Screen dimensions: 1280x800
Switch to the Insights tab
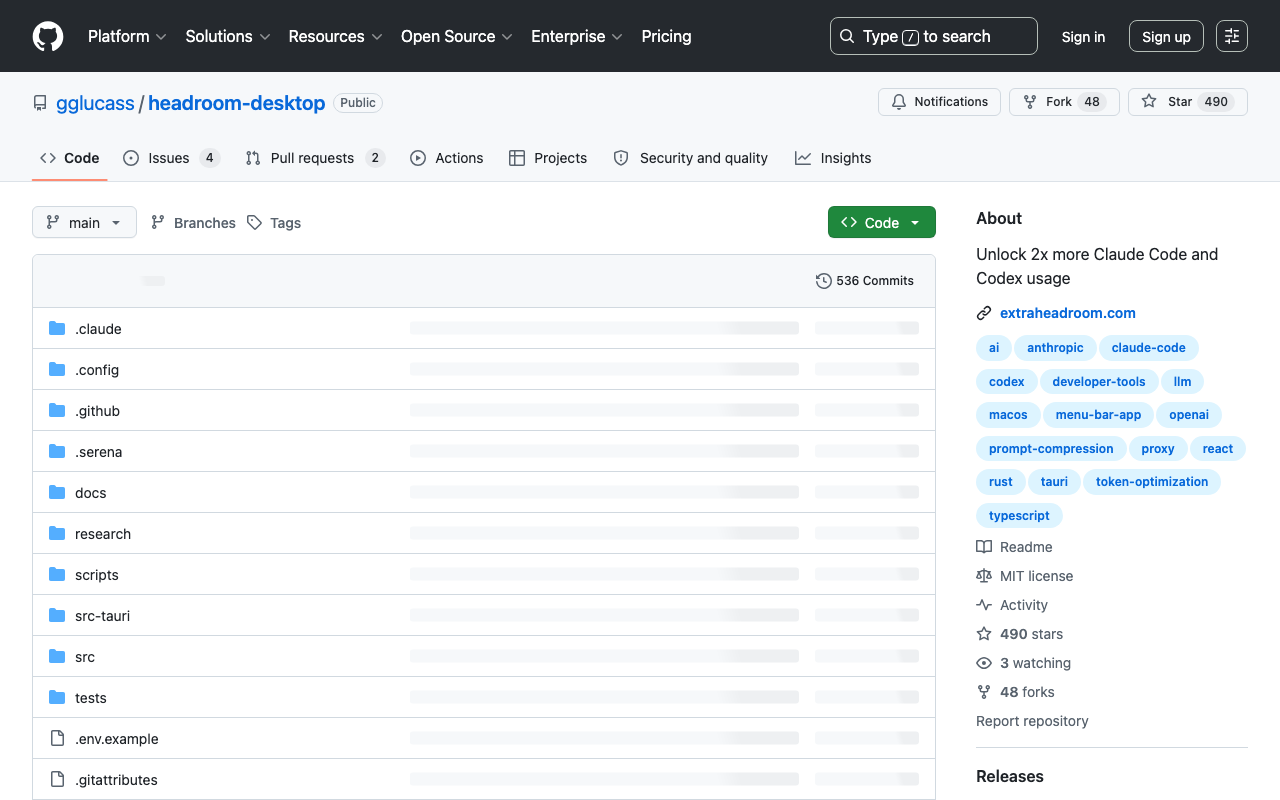(833, 158)
